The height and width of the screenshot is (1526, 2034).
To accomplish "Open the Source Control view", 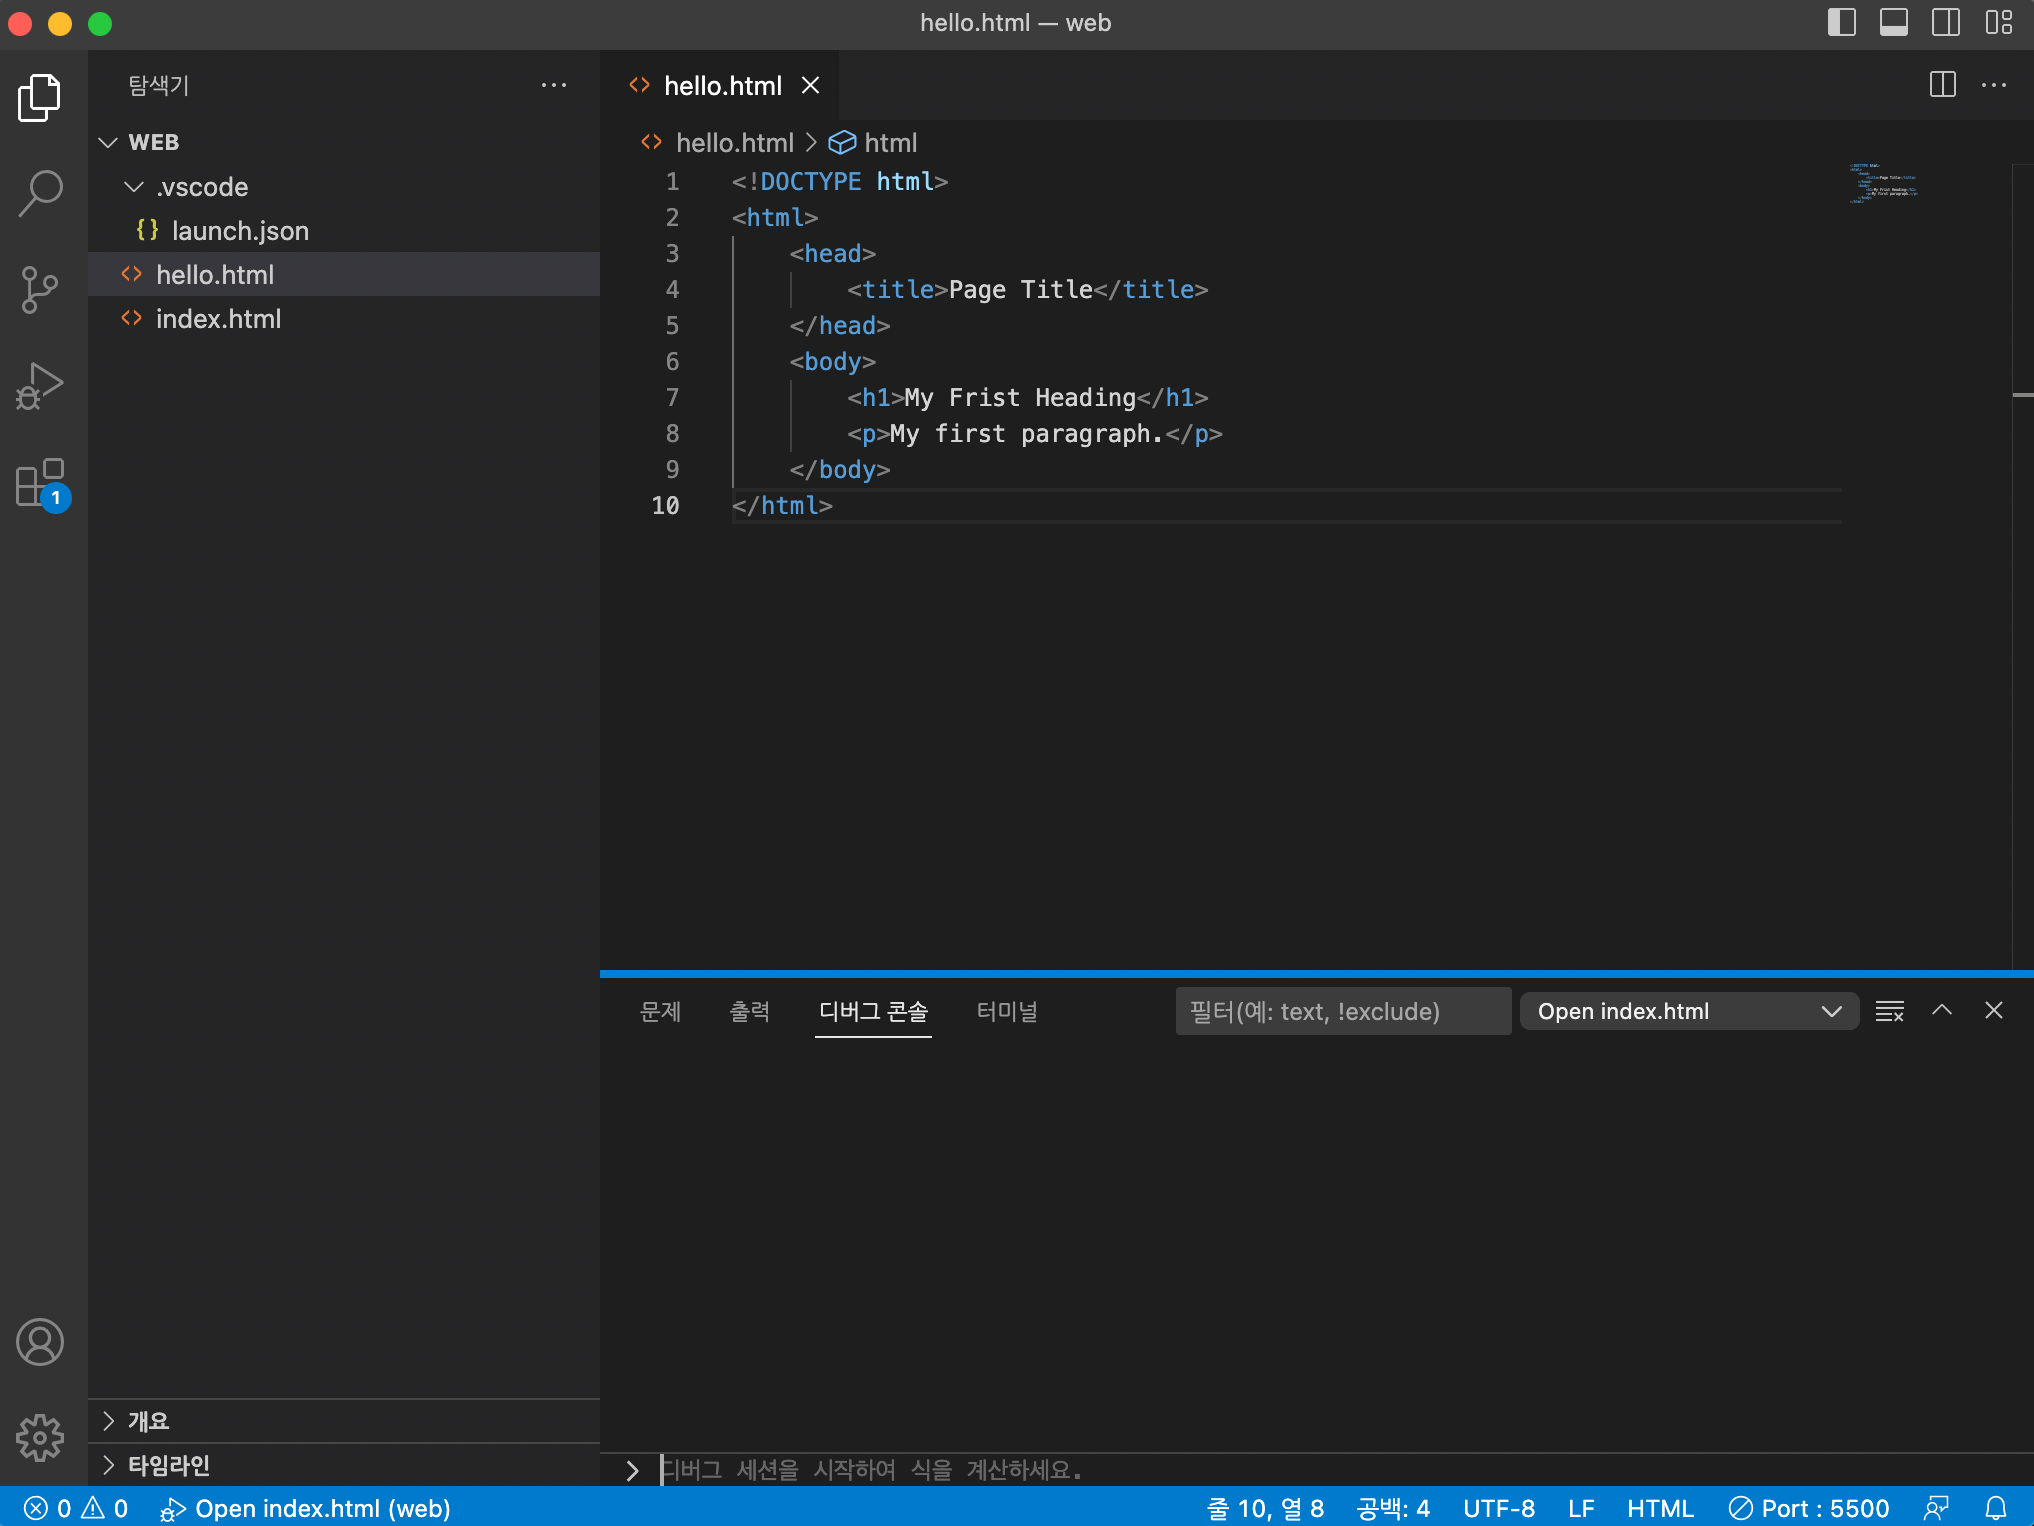I will point(40,290).
